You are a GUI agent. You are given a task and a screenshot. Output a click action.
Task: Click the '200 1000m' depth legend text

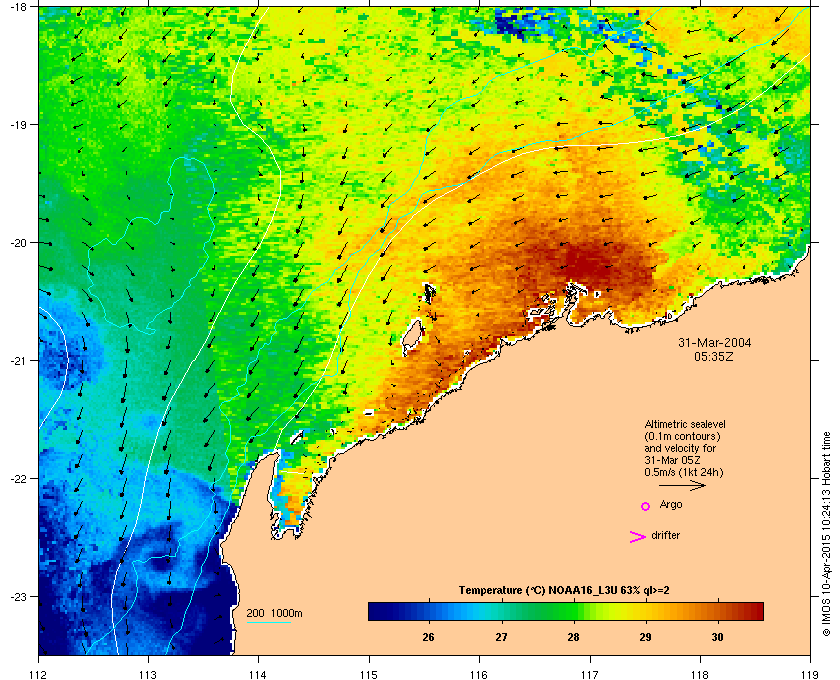[274, 613]
